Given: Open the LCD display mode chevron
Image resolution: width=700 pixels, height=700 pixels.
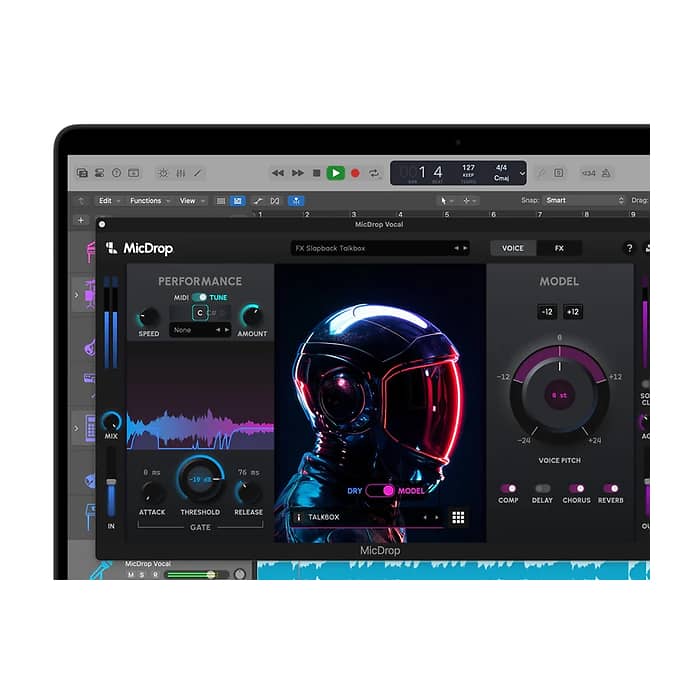Looking at the screenshot, I should (x=522, y=173).
